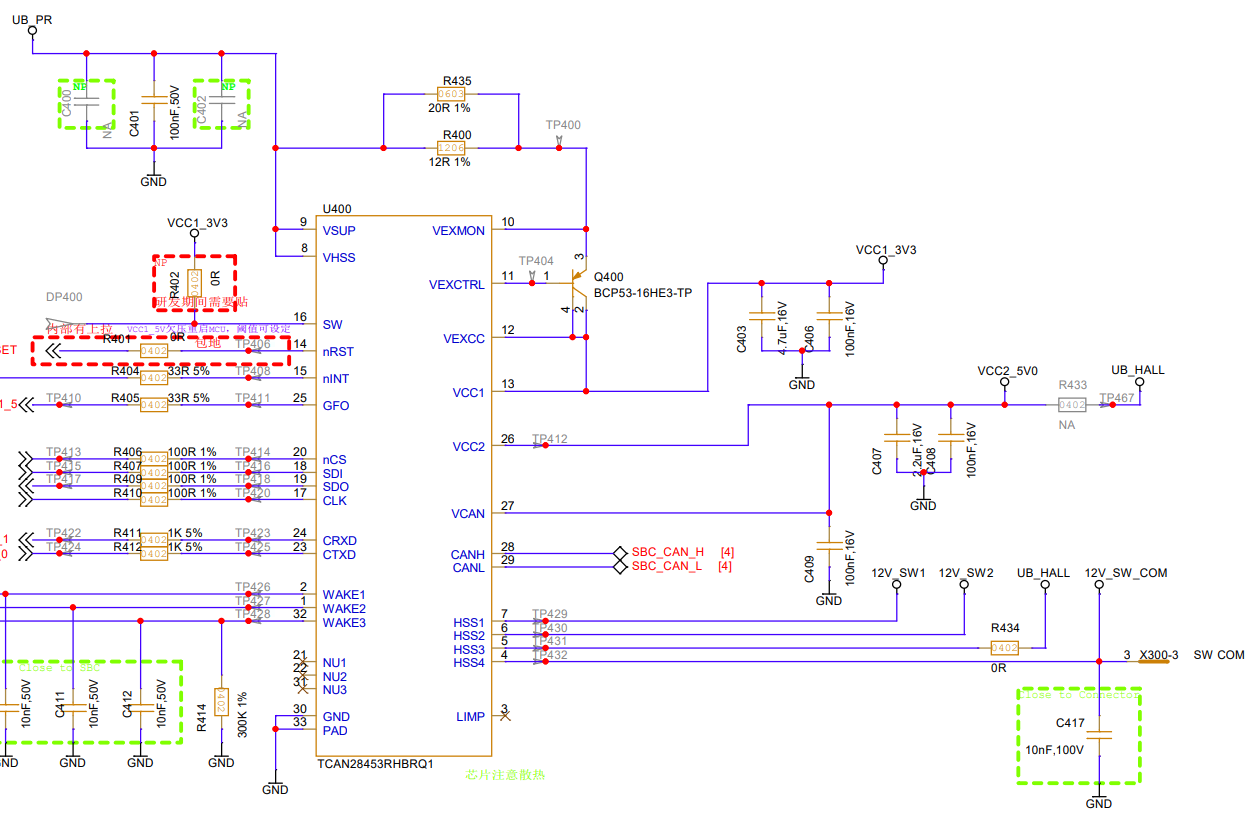Select the unconnected LIMP pin marker

tap(505, 716)
